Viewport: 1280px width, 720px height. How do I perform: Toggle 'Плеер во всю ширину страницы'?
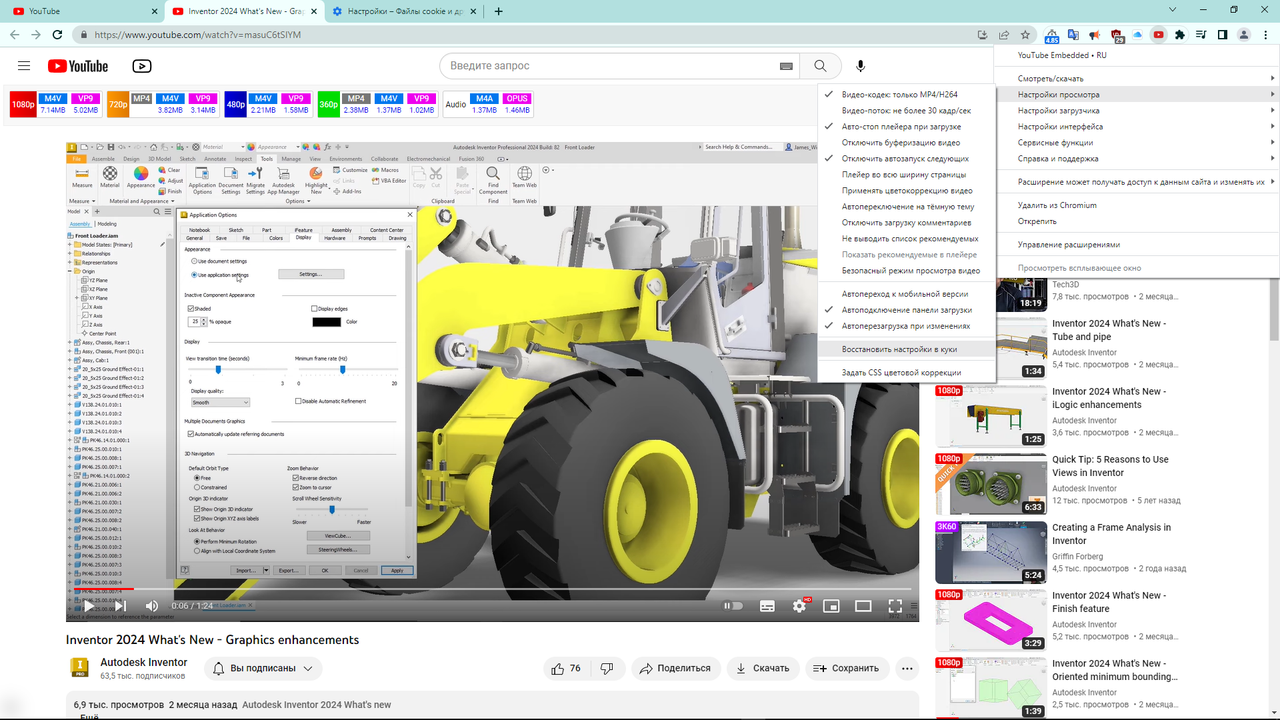click(x=907, y=175)
